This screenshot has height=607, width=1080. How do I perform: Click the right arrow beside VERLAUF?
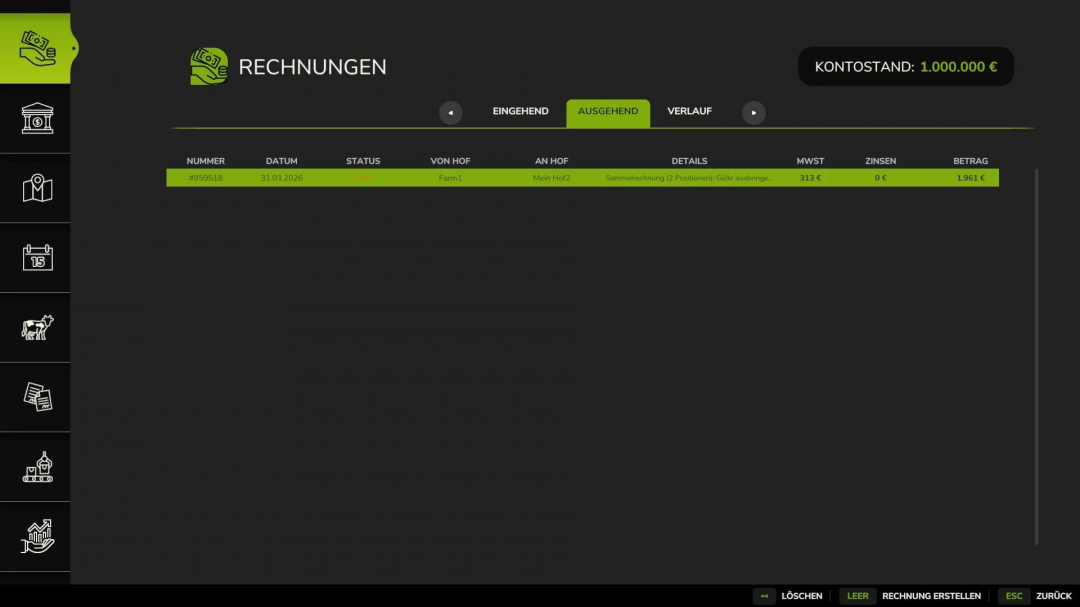tap(753, 112)
